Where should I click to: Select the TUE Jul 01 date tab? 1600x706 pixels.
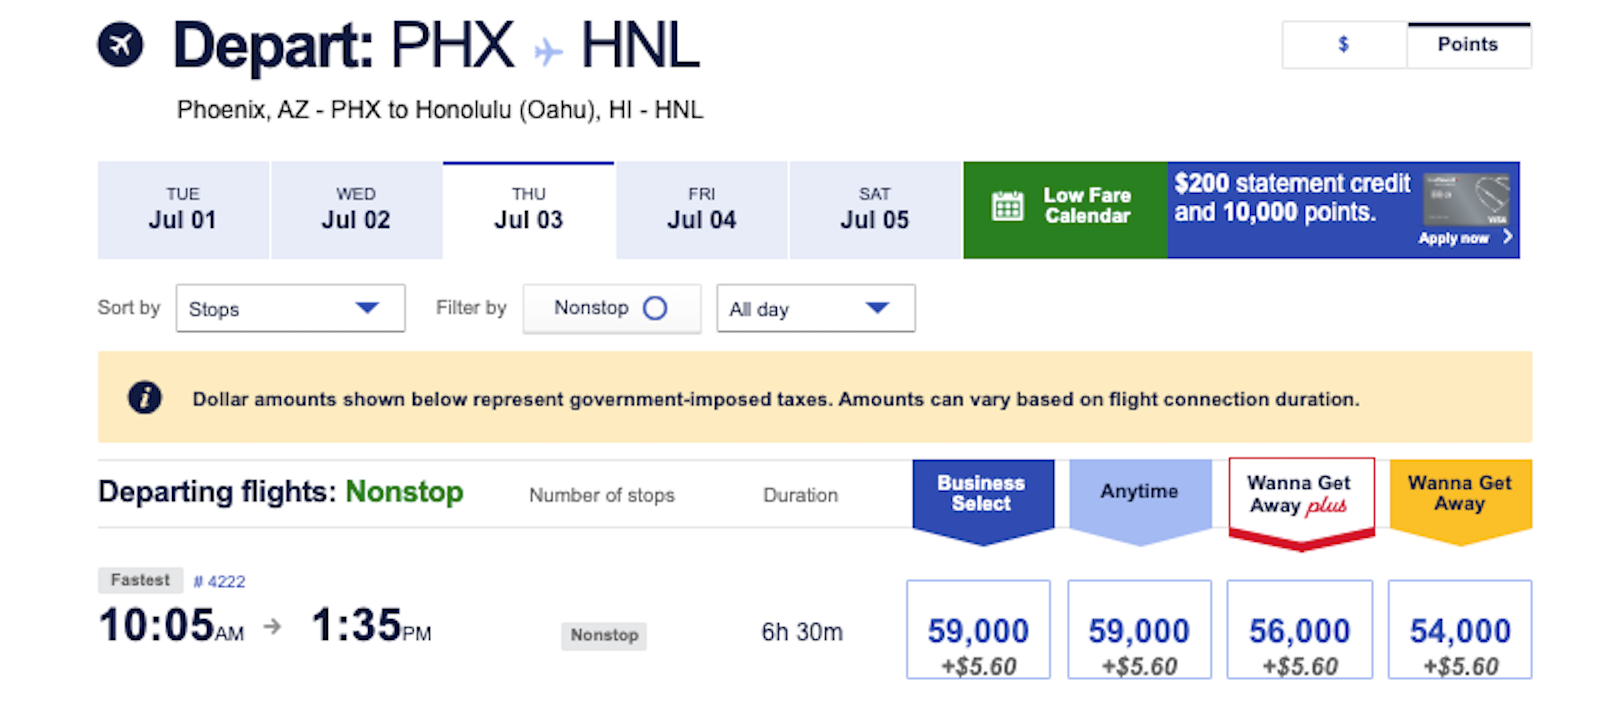click(x=183, y=210)
